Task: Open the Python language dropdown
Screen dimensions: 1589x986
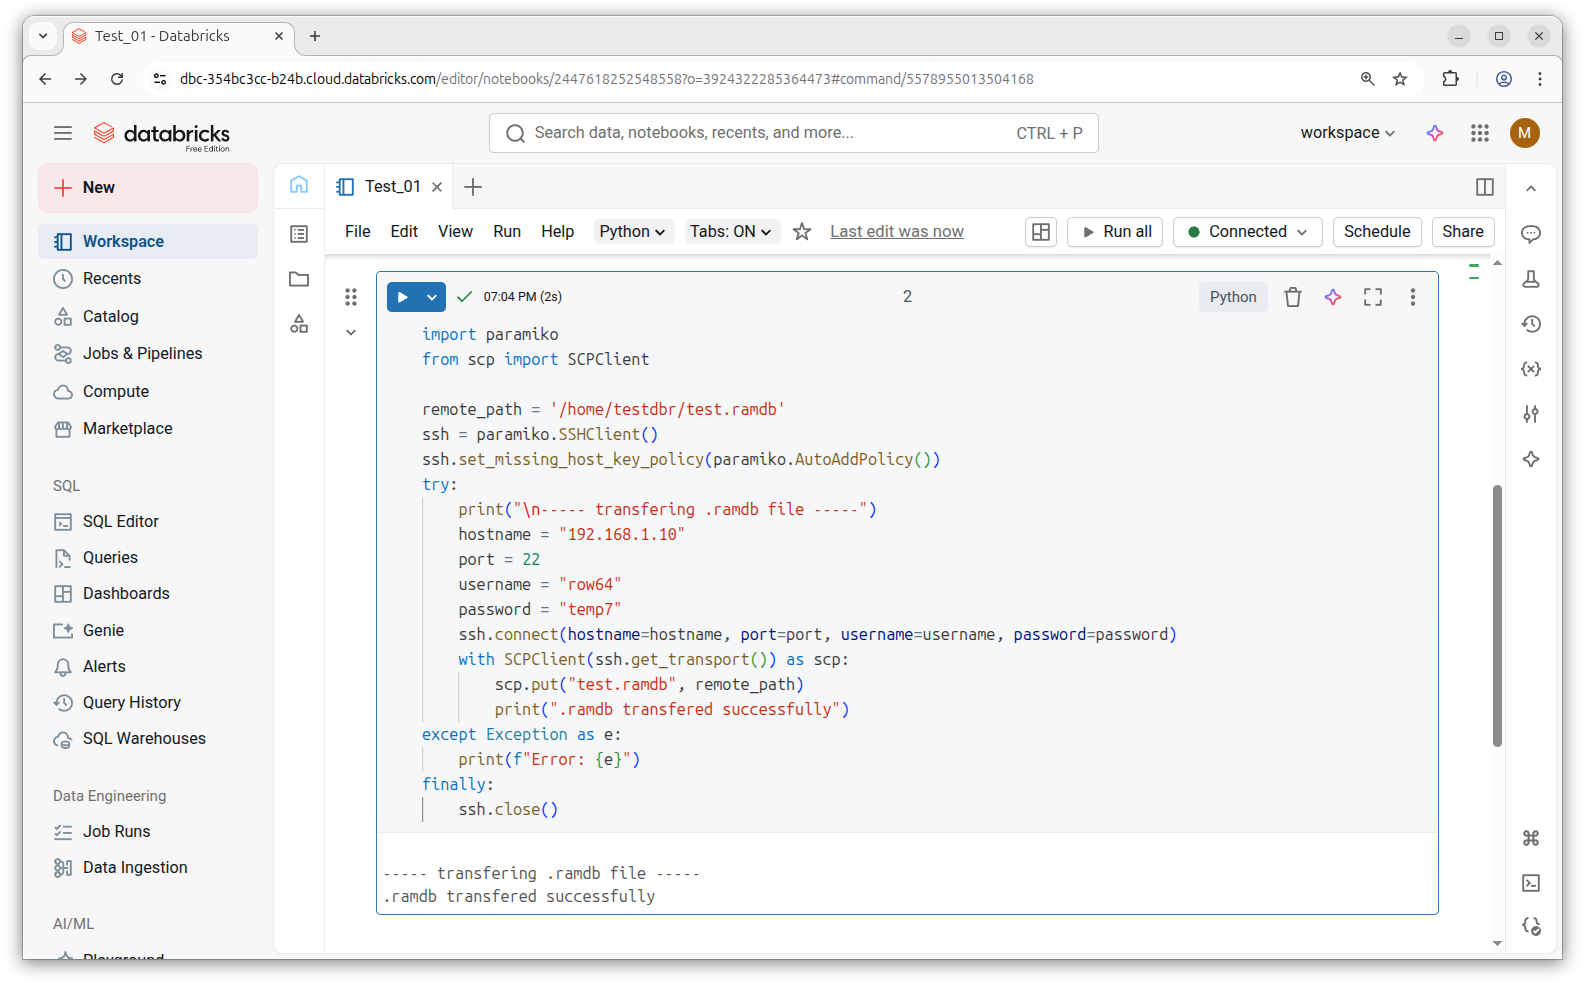Action: [x=632, y=232]
